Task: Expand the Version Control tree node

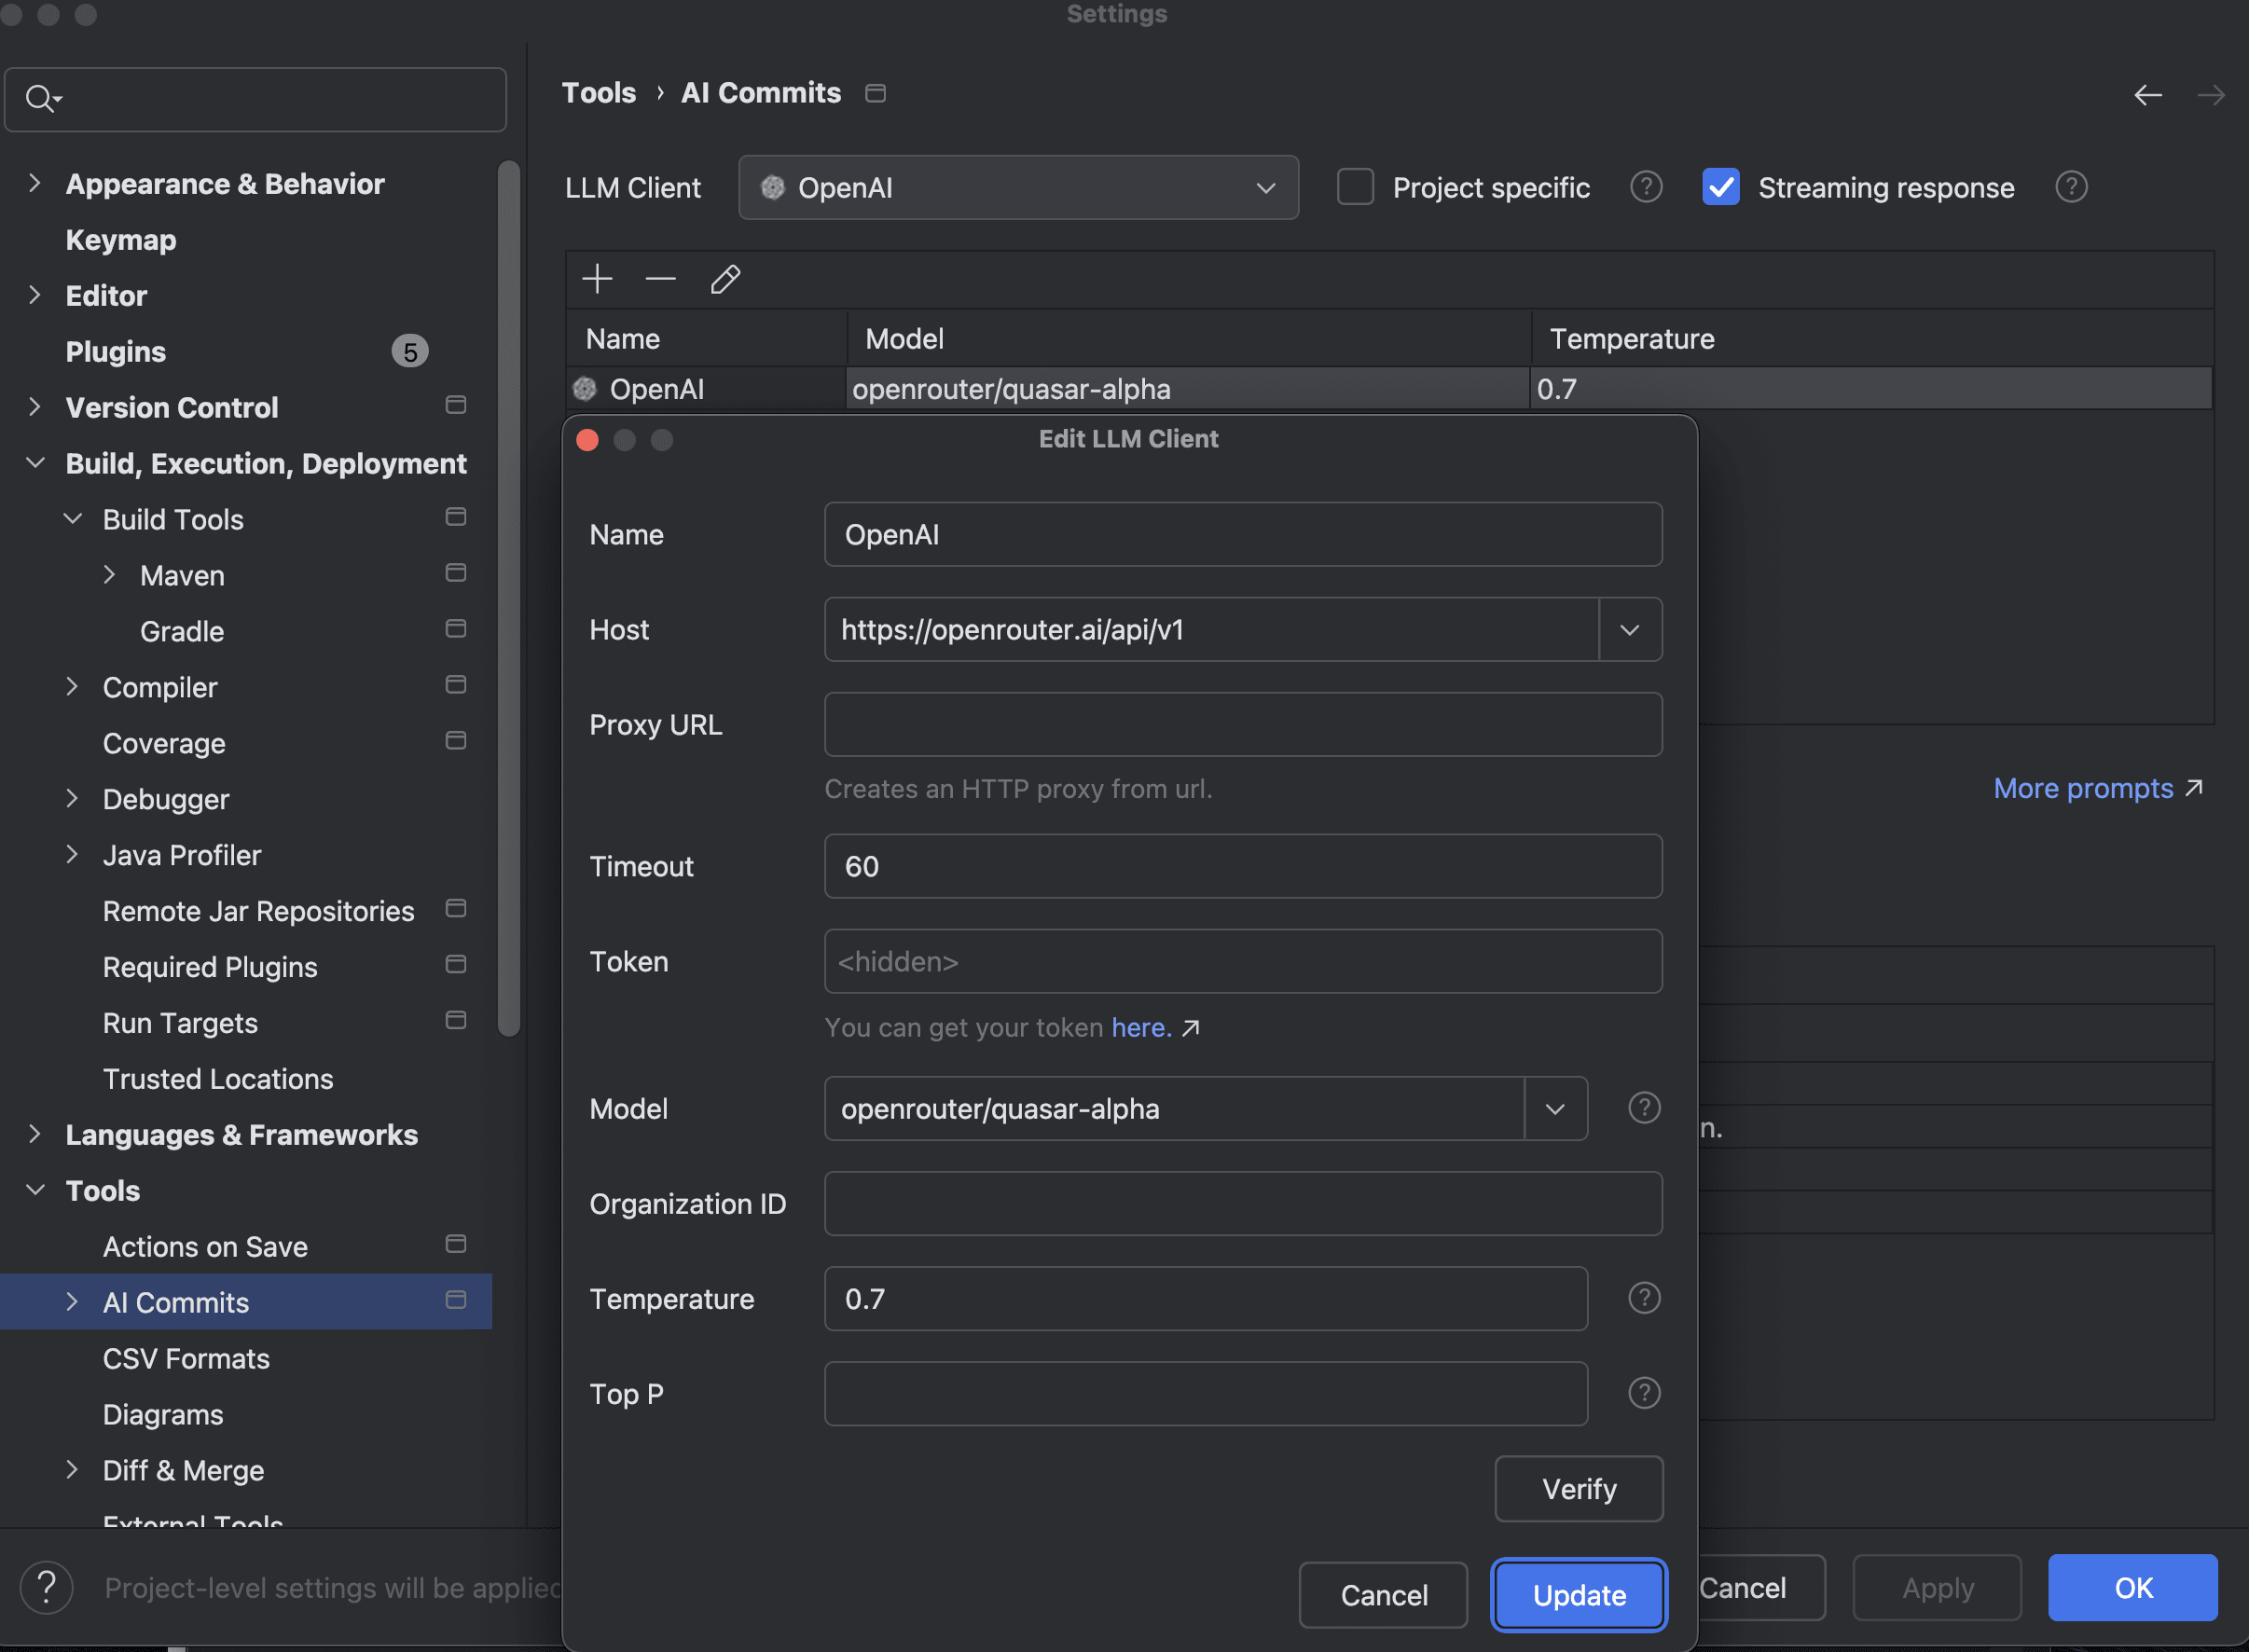Action: pyautogui.click(x=35, y=407)
